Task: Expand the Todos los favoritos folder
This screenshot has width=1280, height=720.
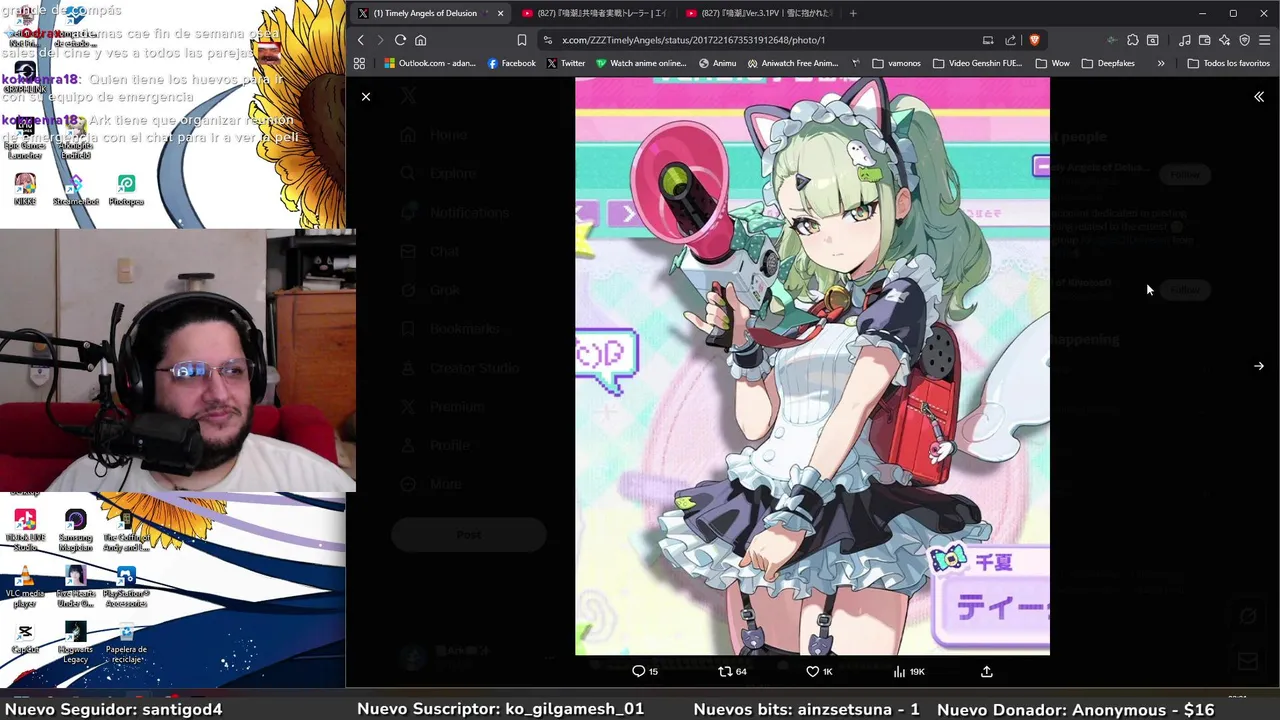Action: (x=1228, y=63)
